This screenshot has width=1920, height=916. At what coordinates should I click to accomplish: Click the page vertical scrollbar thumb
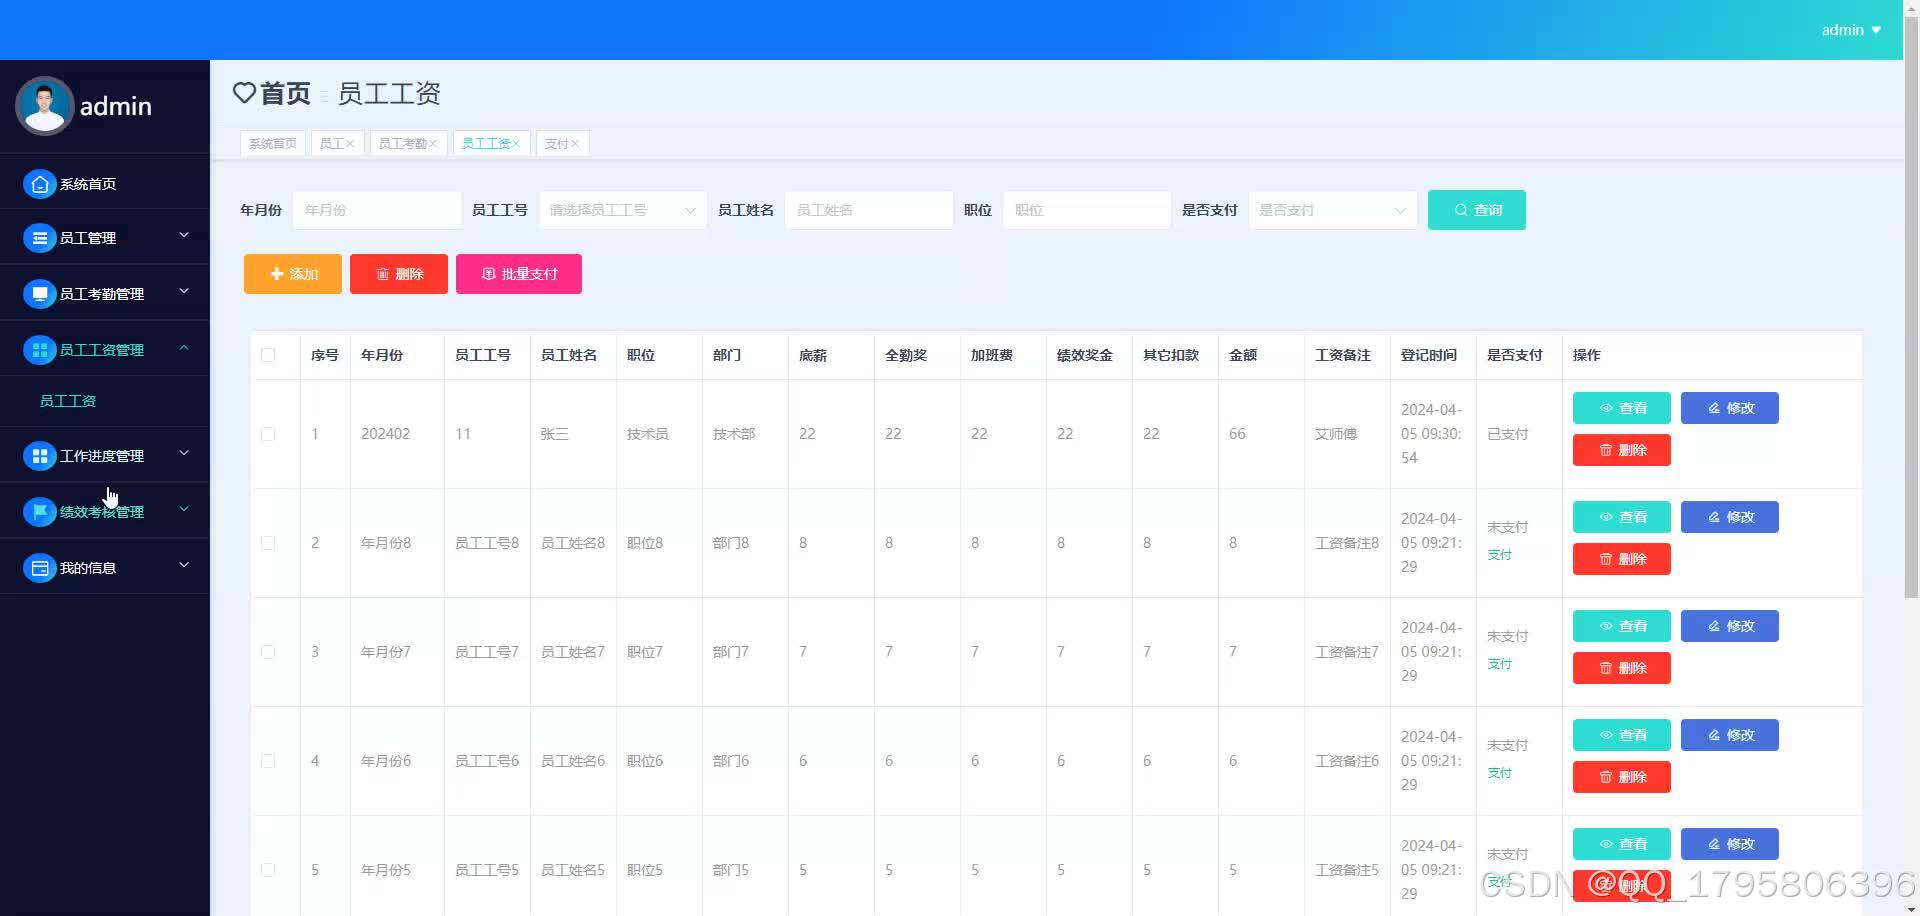(1911, 306)
